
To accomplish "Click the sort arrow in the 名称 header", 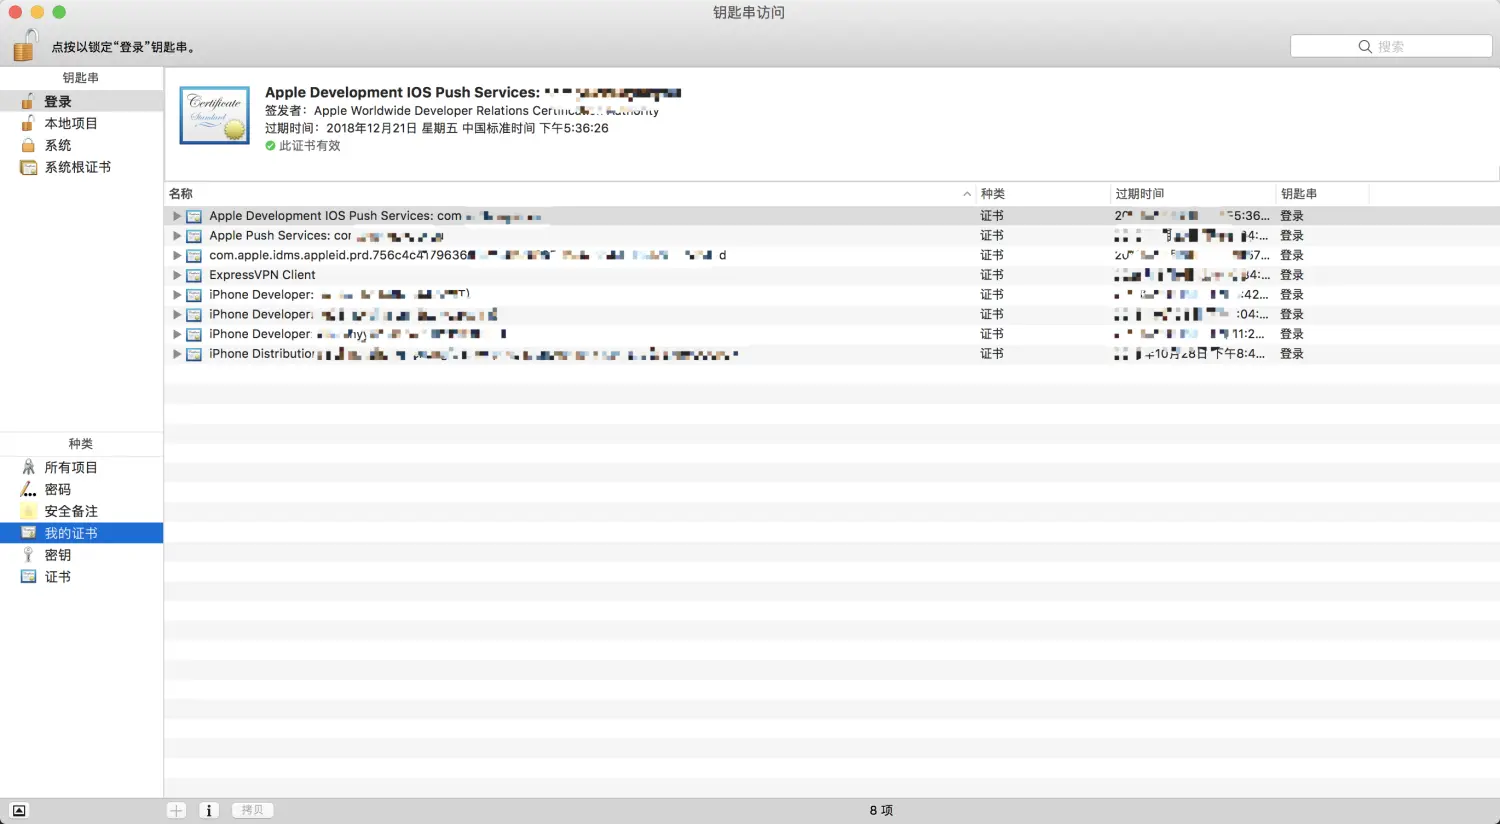I will point(967,194).
